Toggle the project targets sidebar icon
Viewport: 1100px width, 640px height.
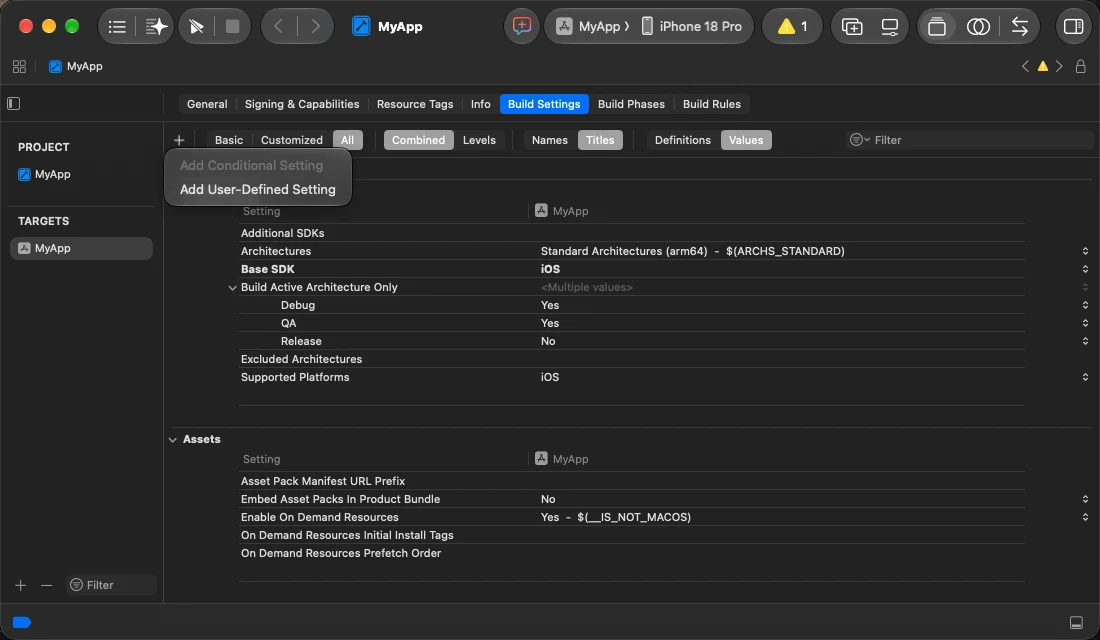13,104
